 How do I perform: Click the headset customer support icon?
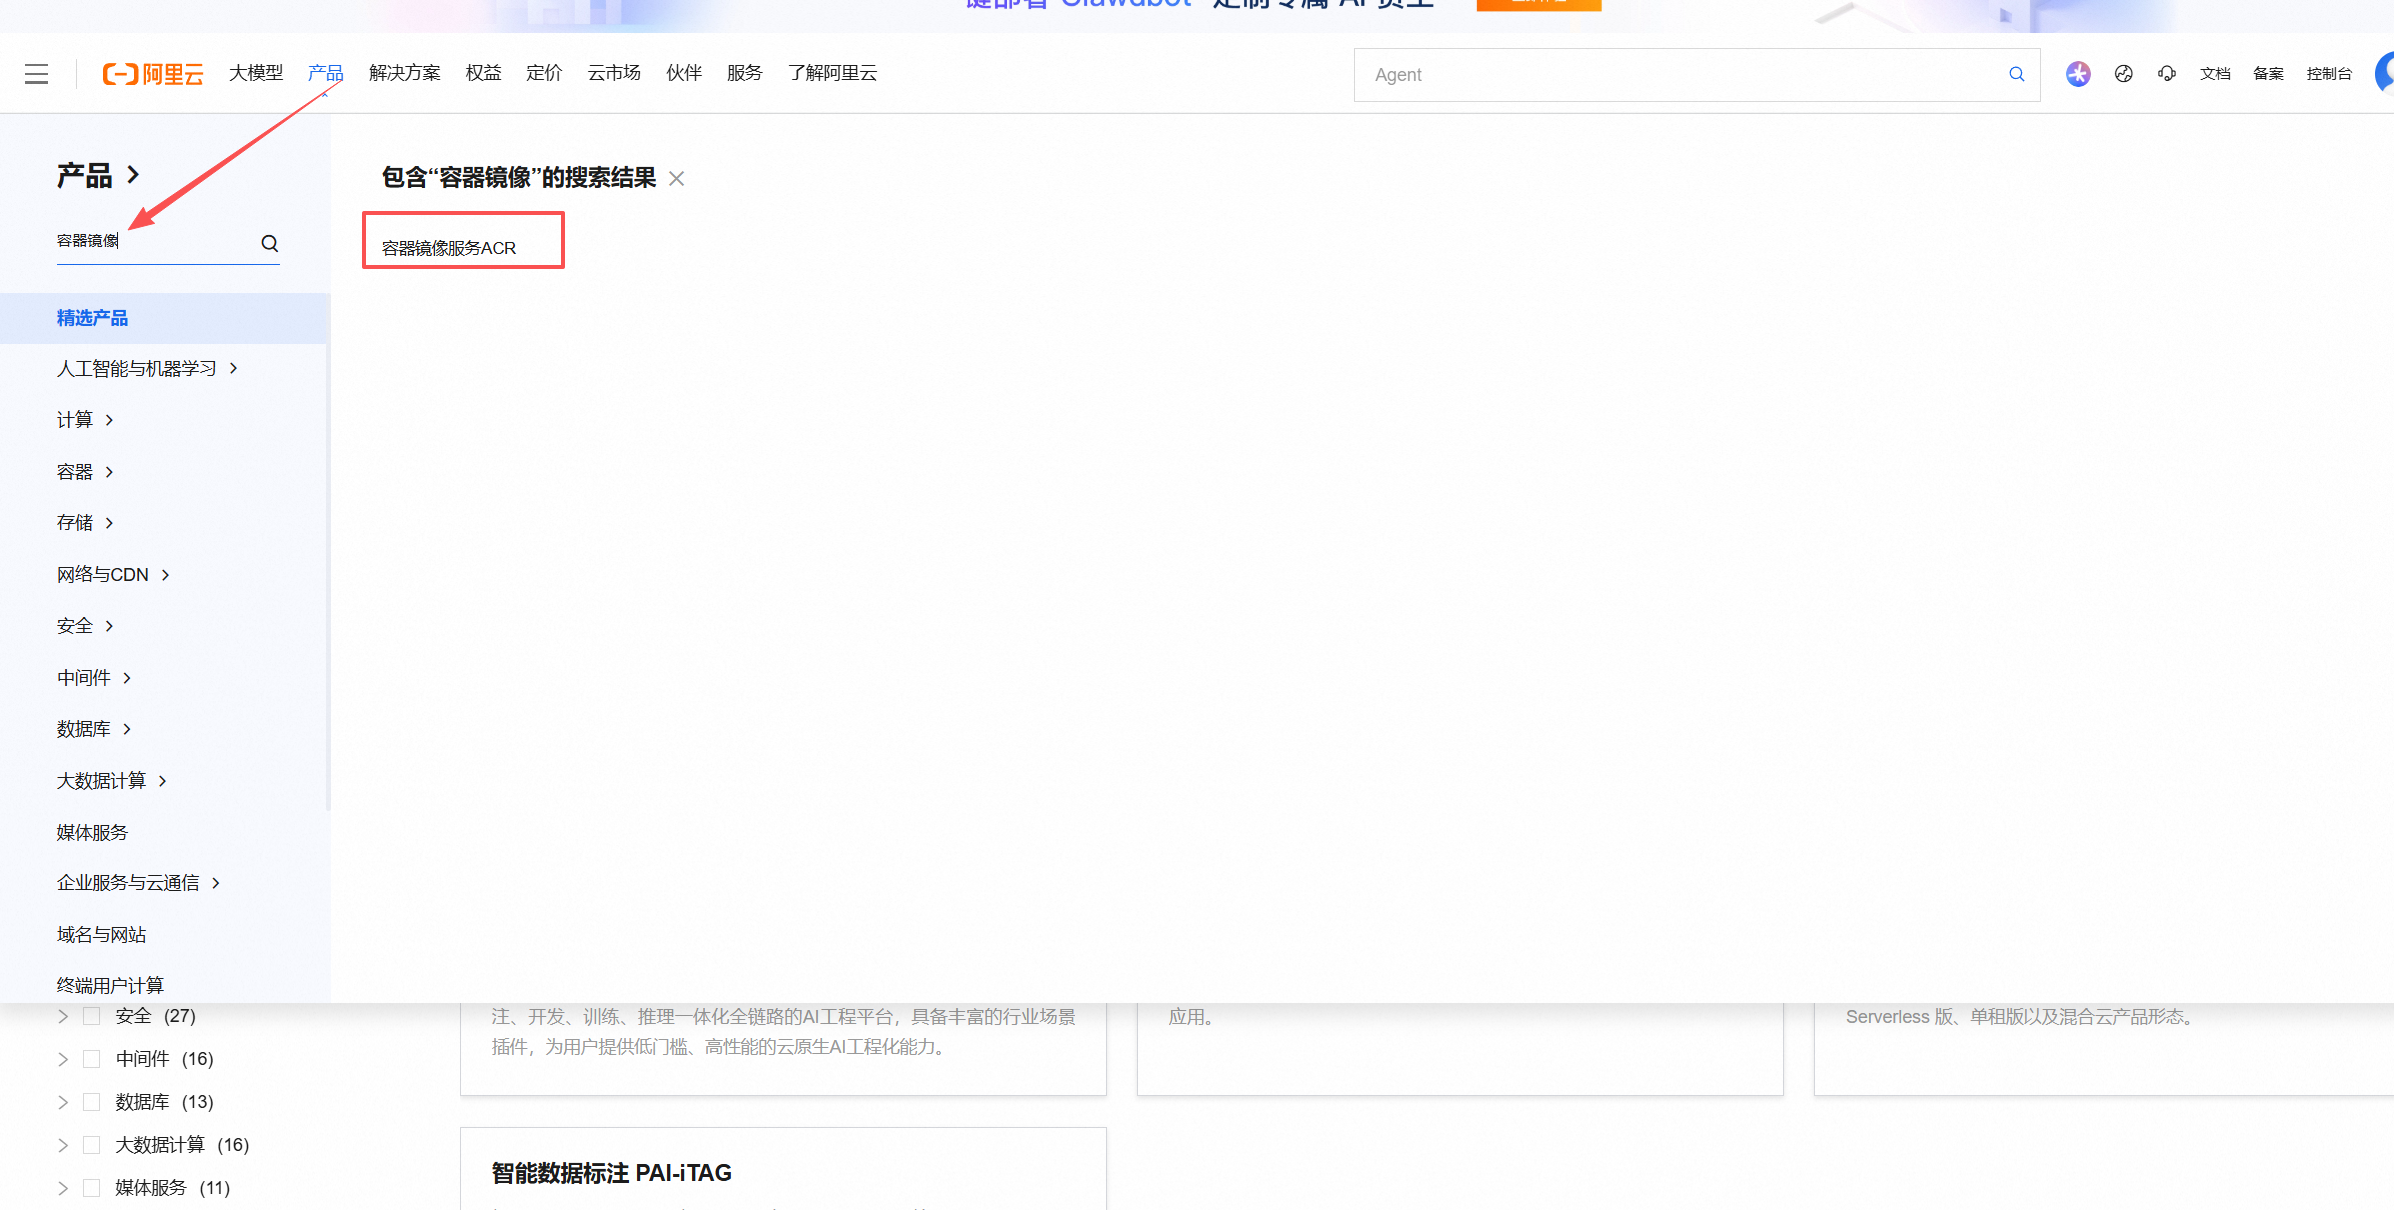pyautogui.click(x=2166, y=74)
